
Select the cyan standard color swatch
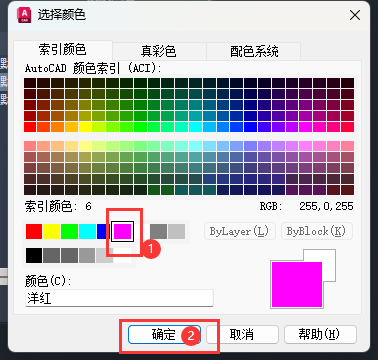pos(87,231)
